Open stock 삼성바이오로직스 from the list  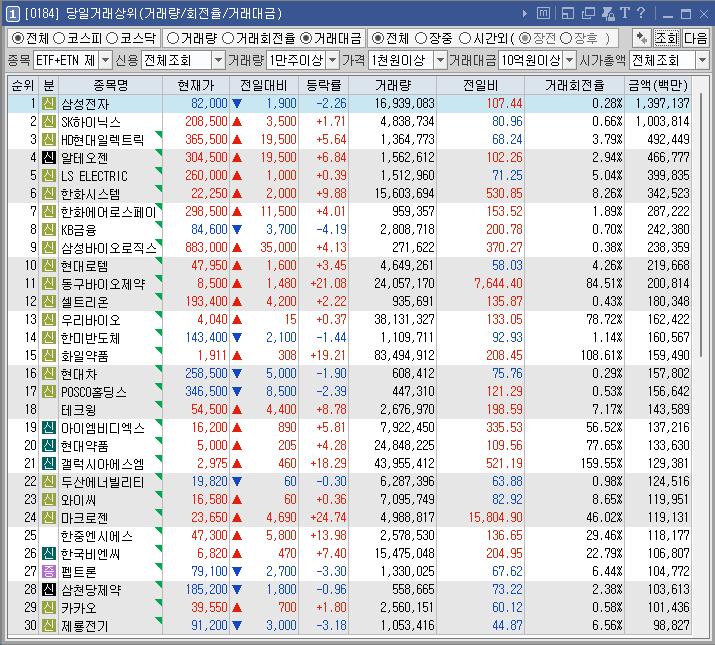click(109, 248)
